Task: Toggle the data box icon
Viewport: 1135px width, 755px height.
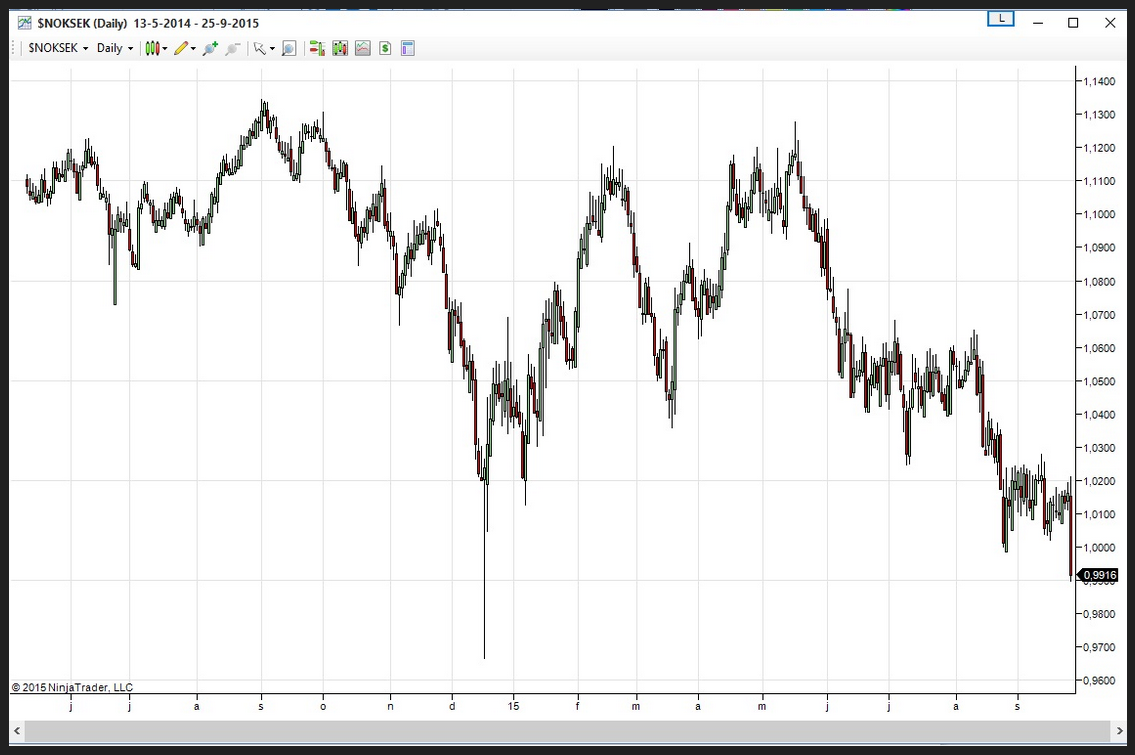Action: point(408,48)
